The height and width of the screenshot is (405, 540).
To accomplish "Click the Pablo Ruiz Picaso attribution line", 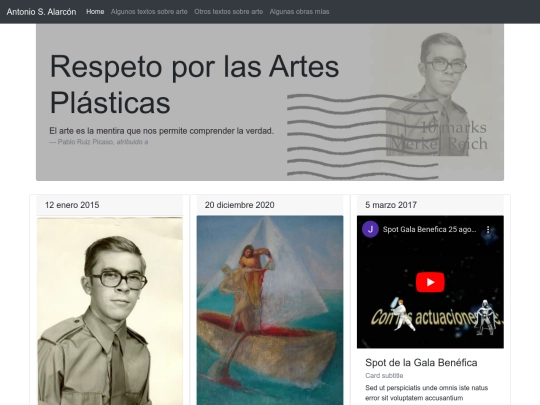I will coord(99,142).
